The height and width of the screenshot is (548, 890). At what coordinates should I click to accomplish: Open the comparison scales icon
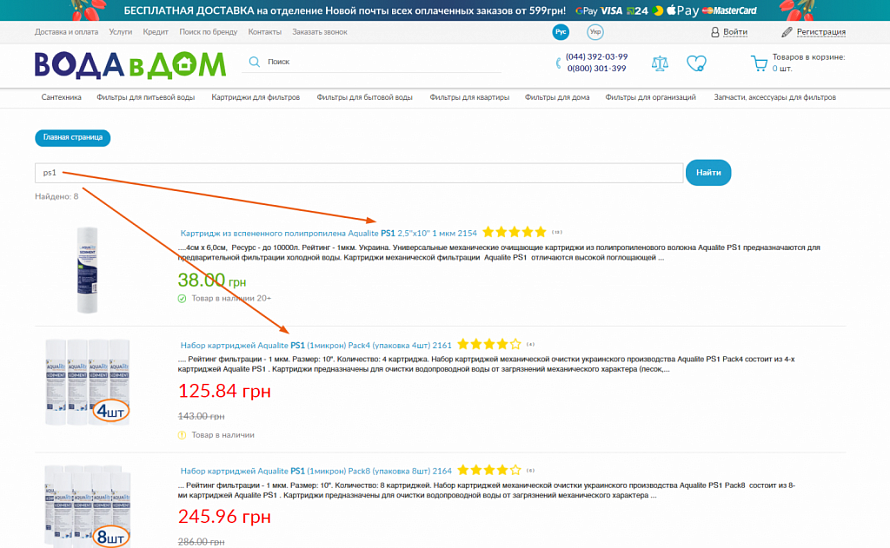pos(660,63)
